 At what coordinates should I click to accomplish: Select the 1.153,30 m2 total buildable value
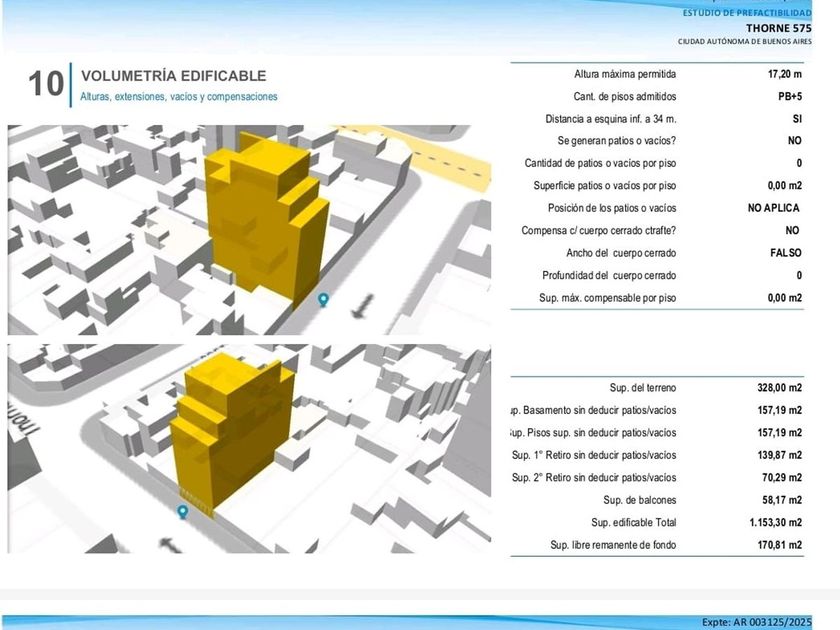(x=773, y=523)
